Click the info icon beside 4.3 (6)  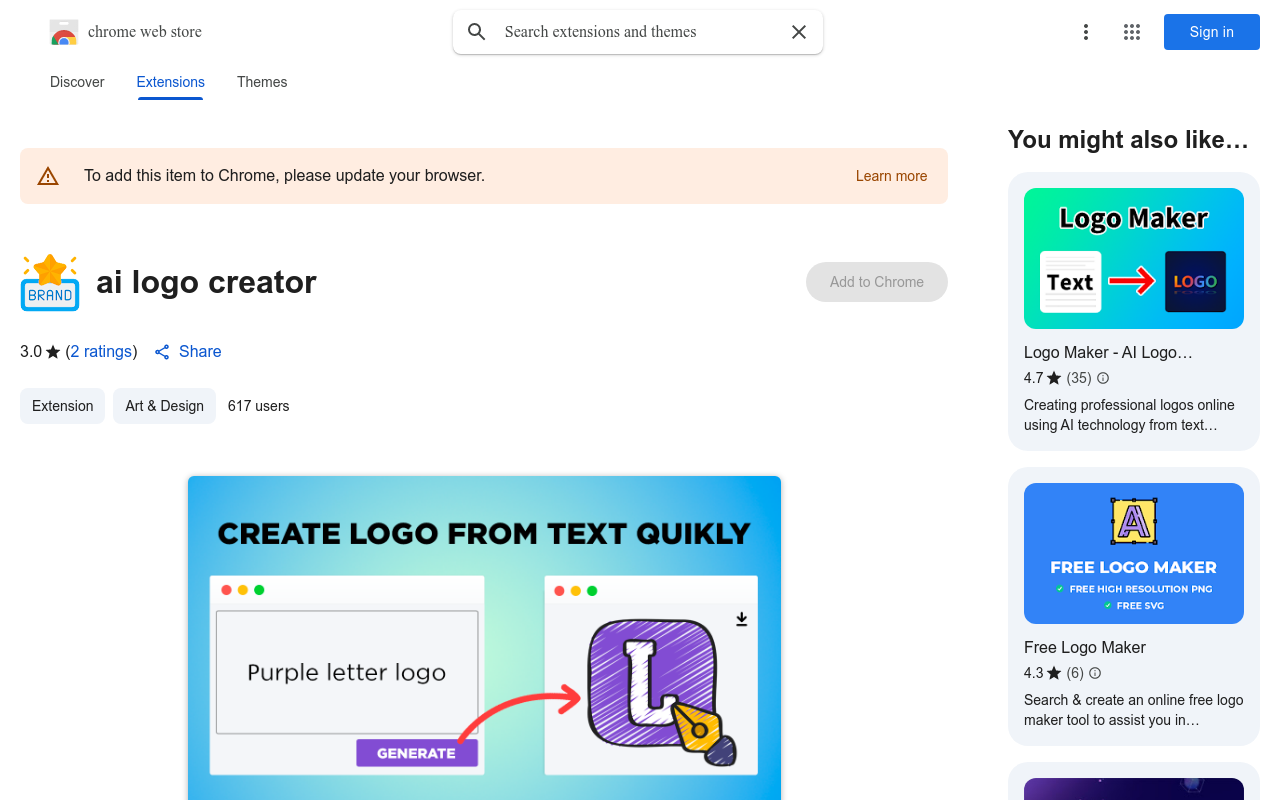1095,673
